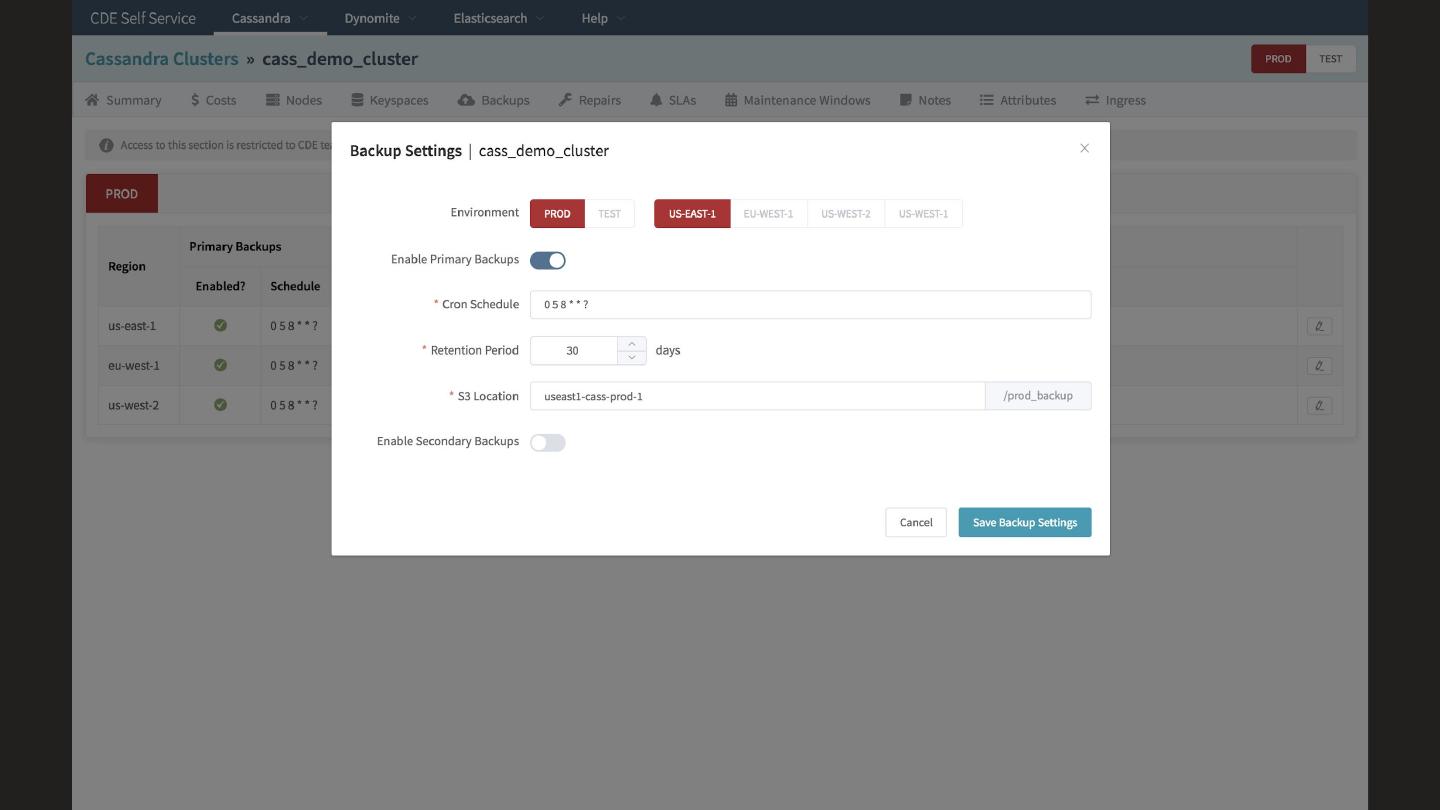
Task: Choose US-WEST-1 region in dialog
Action: 923,213
